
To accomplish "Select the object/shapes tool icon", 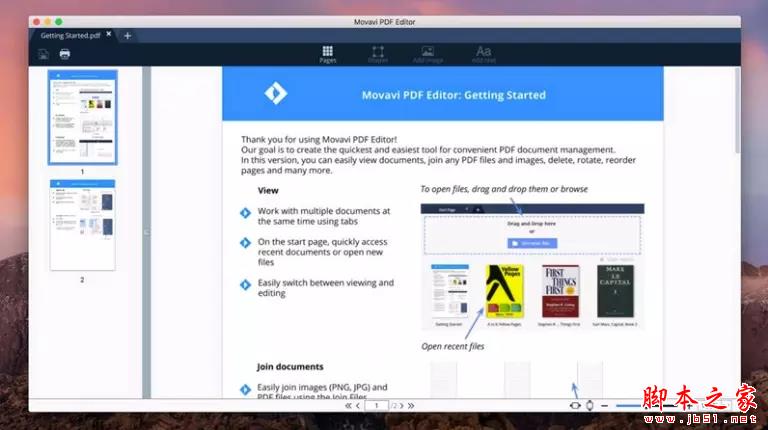I will (x=378, y=54).
